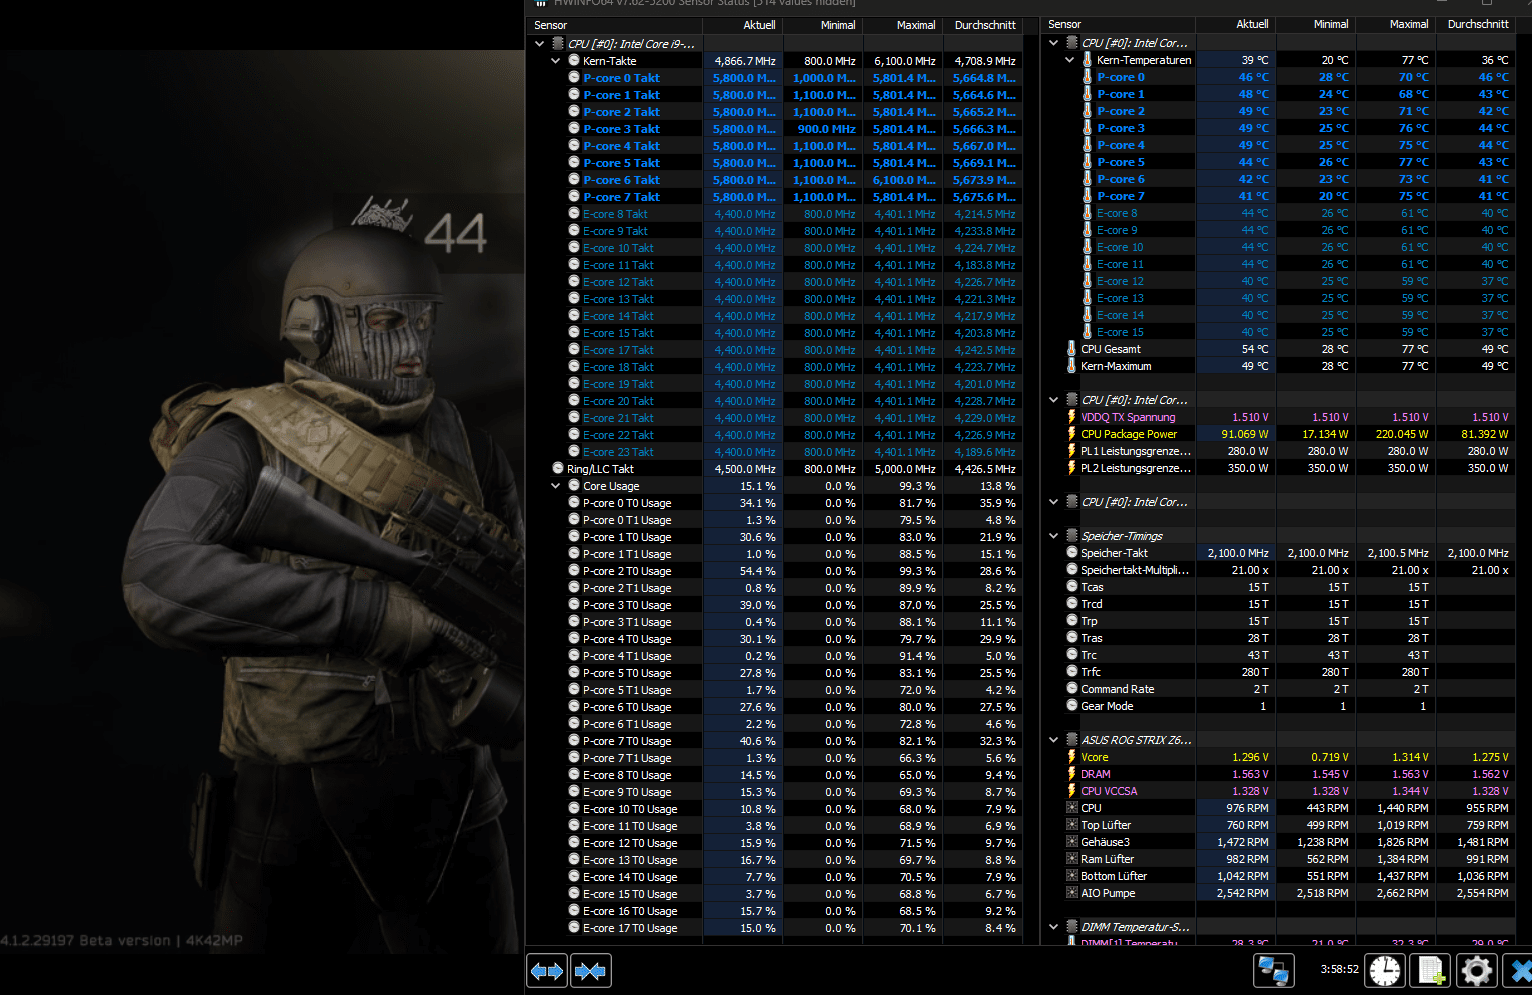Click the 1.296 V Vcore current value

(1250, 757)
